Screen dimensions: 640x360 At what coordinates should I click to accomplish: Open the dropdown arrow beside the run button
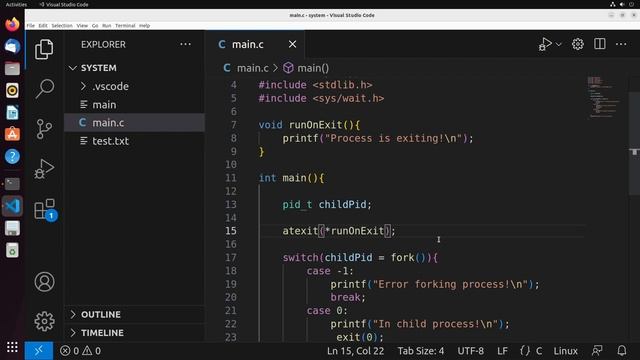click(x=559, y=44)
